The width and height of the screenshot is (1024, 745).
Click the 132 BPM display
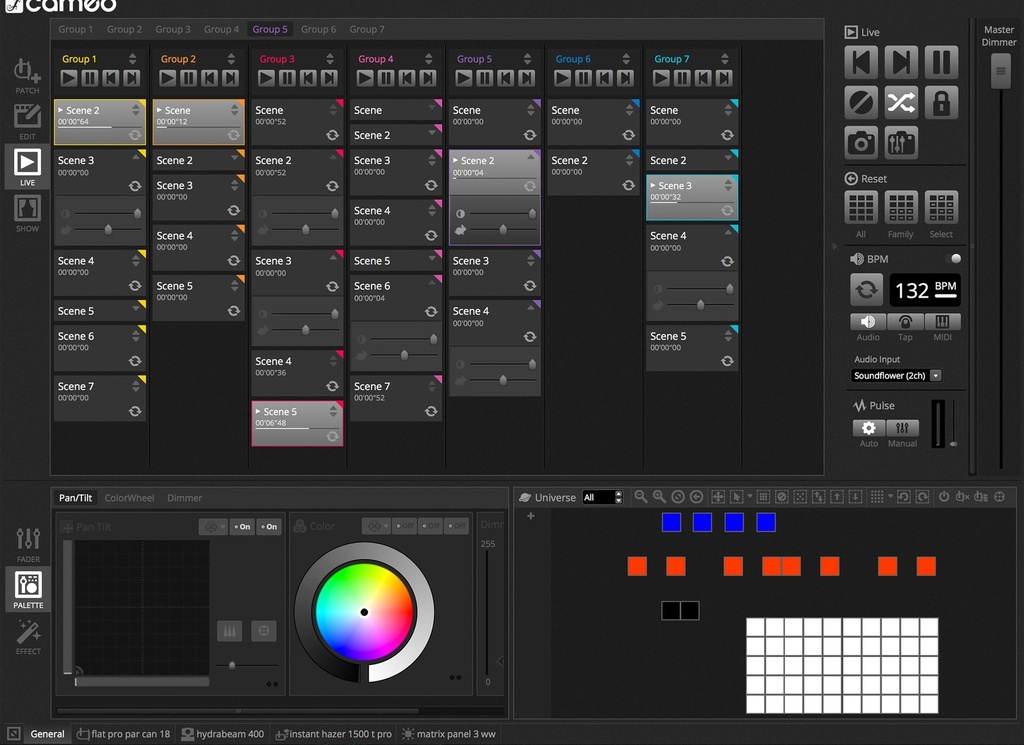click(925, 290)
